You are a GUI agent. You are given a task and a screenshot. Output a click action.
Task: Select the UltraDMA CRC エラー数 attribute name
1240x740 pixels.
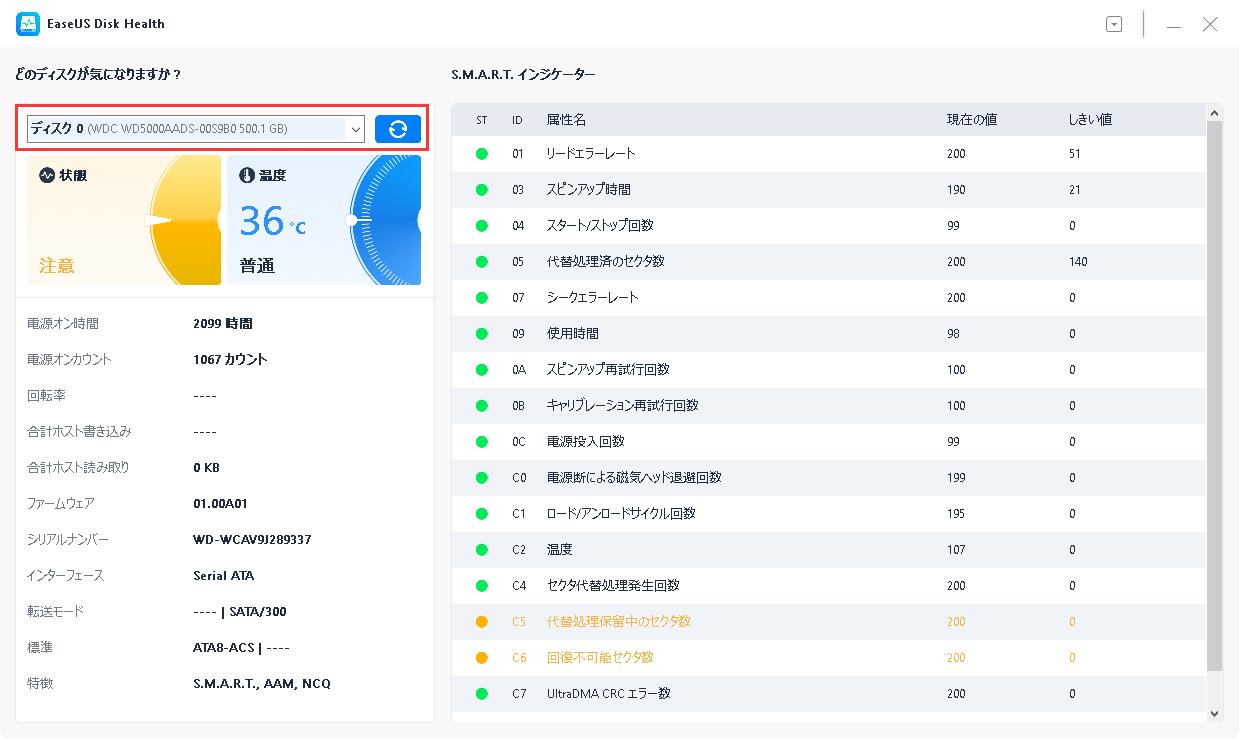608,694
